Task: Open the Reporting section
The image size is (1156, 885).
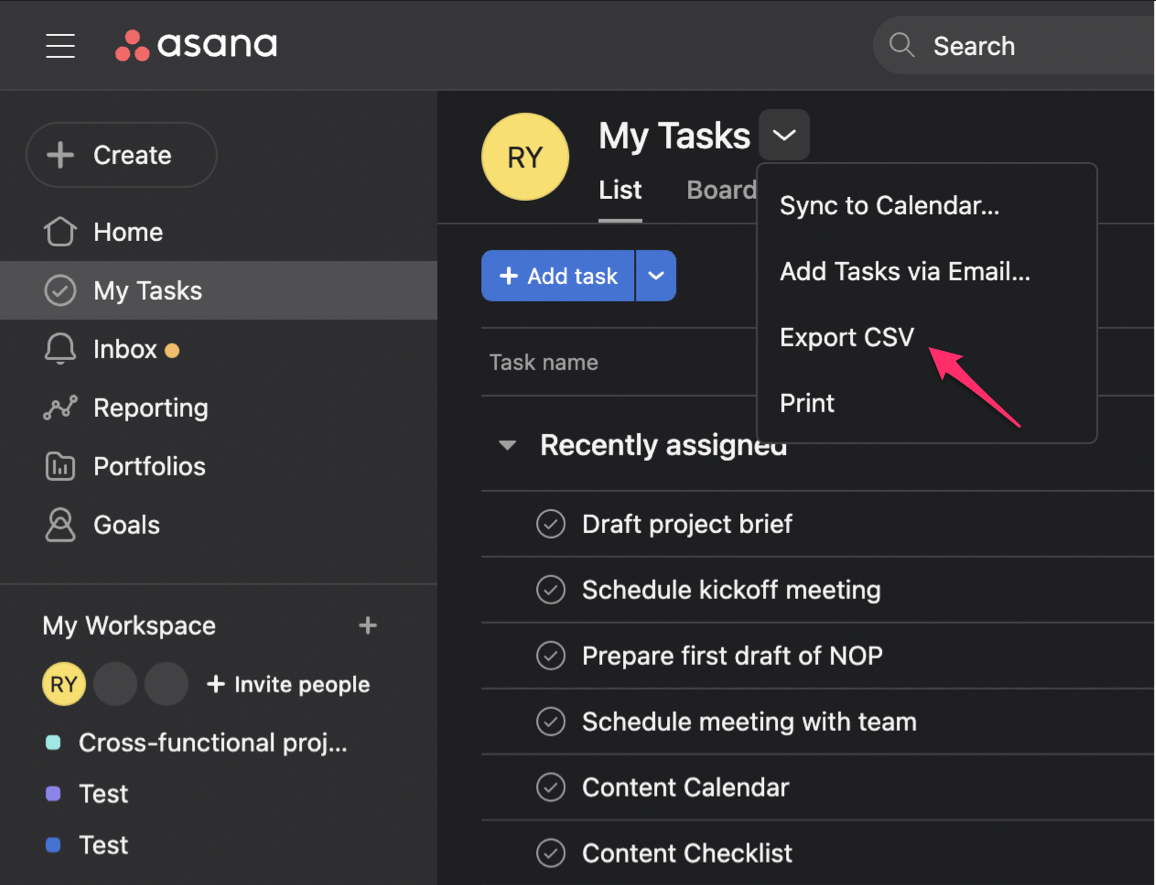Action: 150,408
